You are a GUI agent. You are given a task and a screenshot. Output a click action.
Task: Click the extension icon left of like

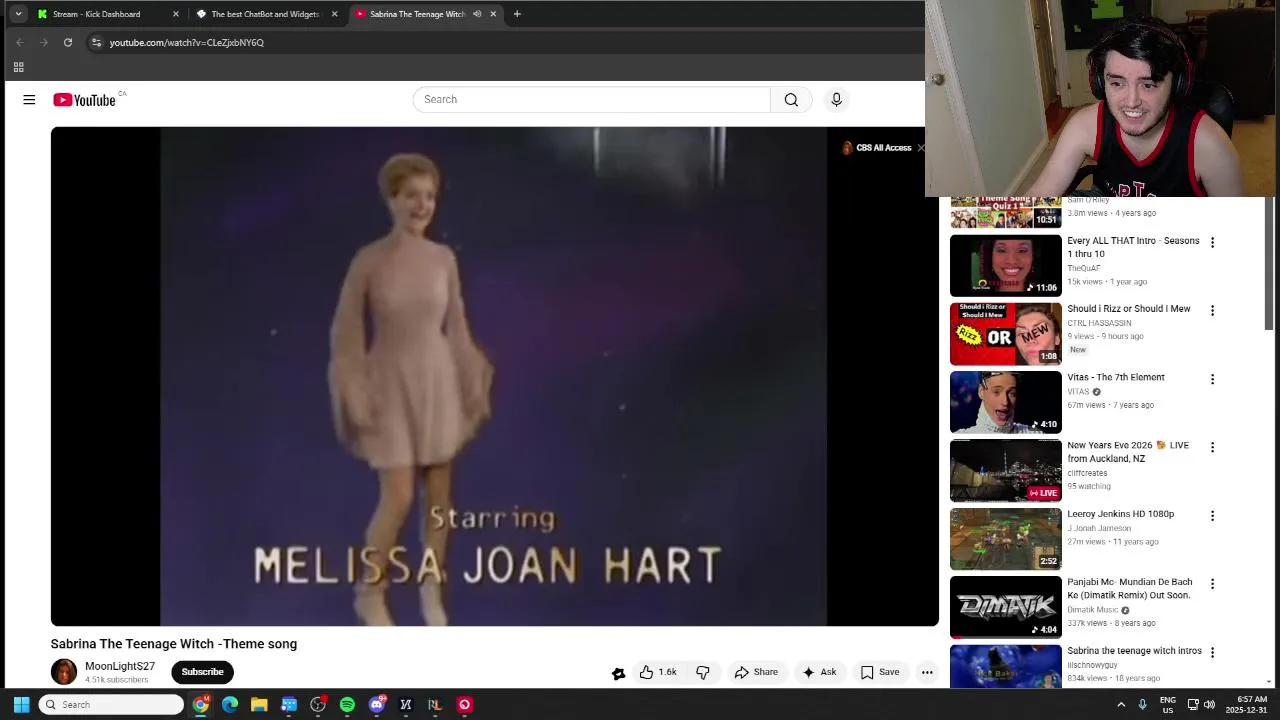coord(618,673)
